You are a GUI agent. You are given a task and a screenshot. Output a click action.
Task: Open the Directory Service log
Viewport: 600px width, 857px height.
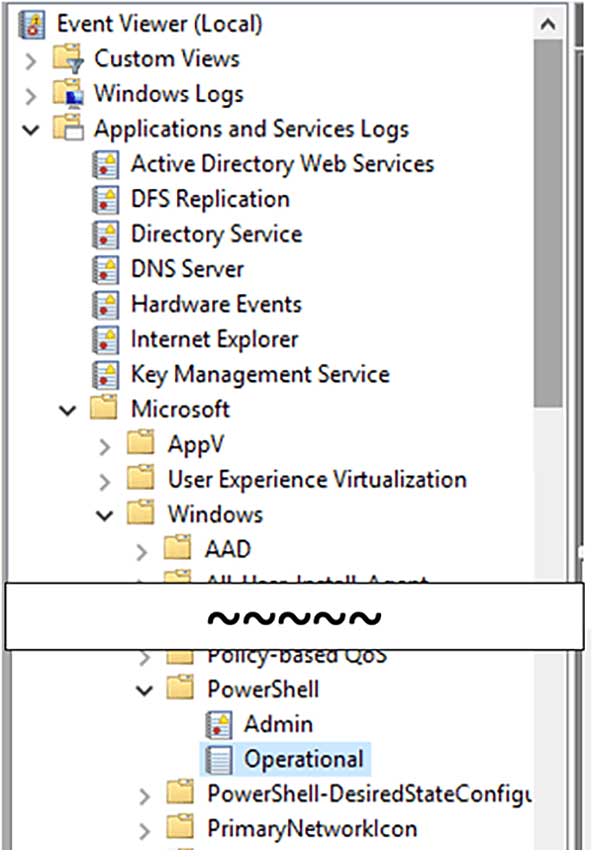216,234
